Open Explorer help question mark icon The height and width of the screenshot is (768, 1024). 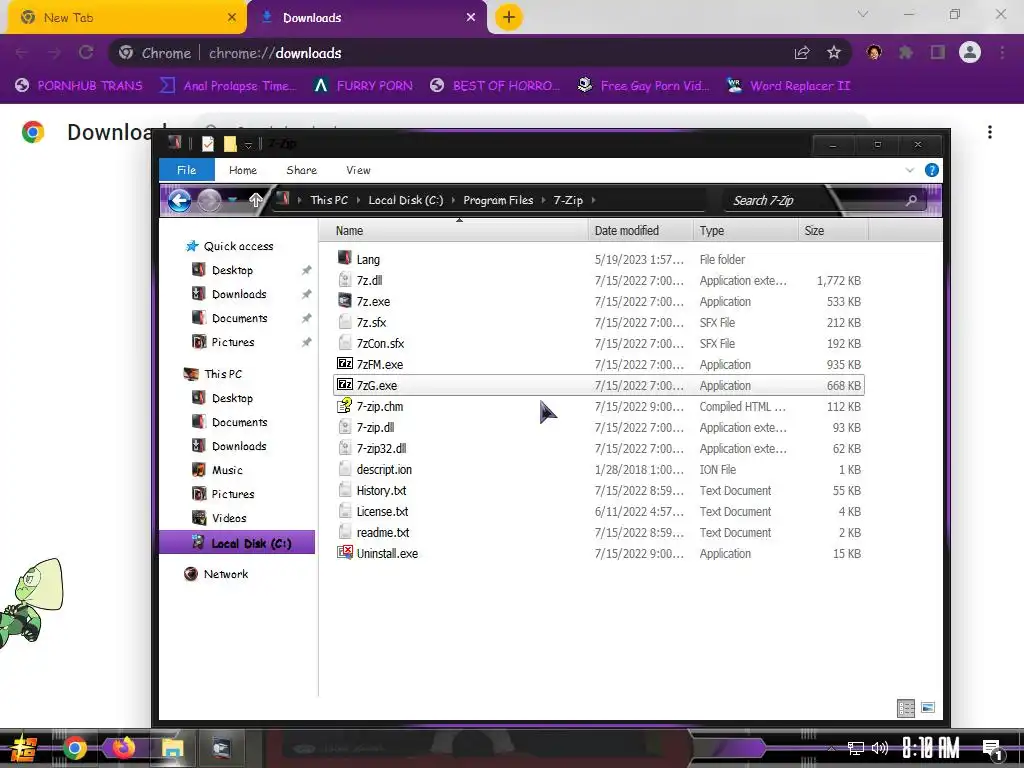pos(932,170)
